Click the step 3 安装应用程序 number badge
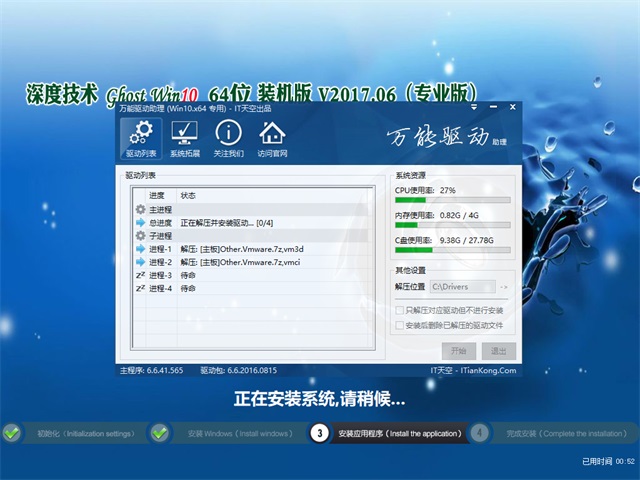This screenshot has height=480, width=640. tap(320, 433)
